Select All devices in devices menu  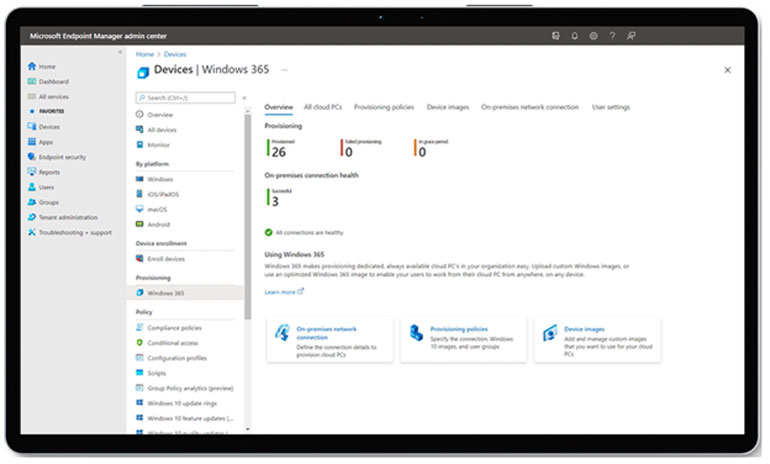(x=156, y=130)
